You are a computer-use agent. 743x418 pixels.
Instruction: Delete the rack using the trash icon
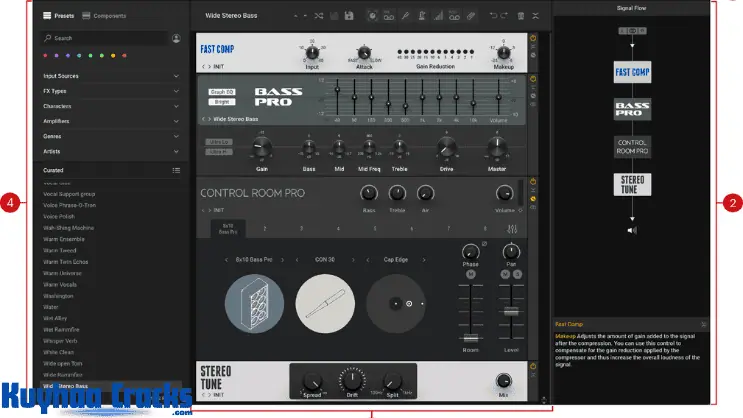pos(520,16)
